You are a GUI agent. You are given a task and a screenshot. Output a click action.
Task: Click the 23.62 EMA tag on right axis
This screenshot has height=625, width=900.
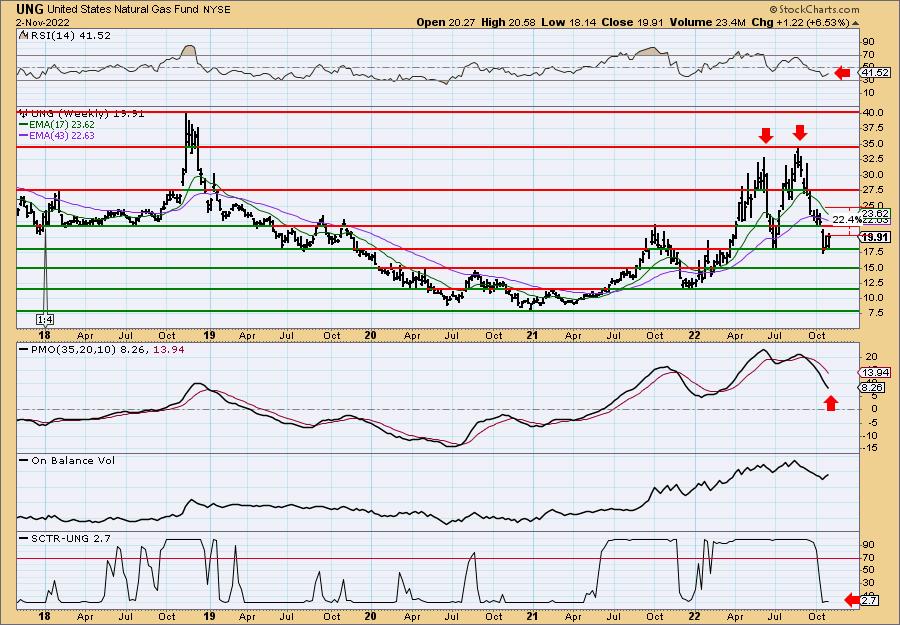[x=876, y=212]
